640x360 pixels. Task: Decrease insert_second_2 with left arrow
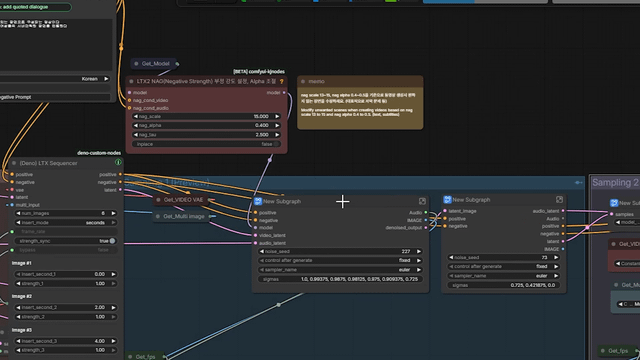pyautogui.click(x=18, y=307)
